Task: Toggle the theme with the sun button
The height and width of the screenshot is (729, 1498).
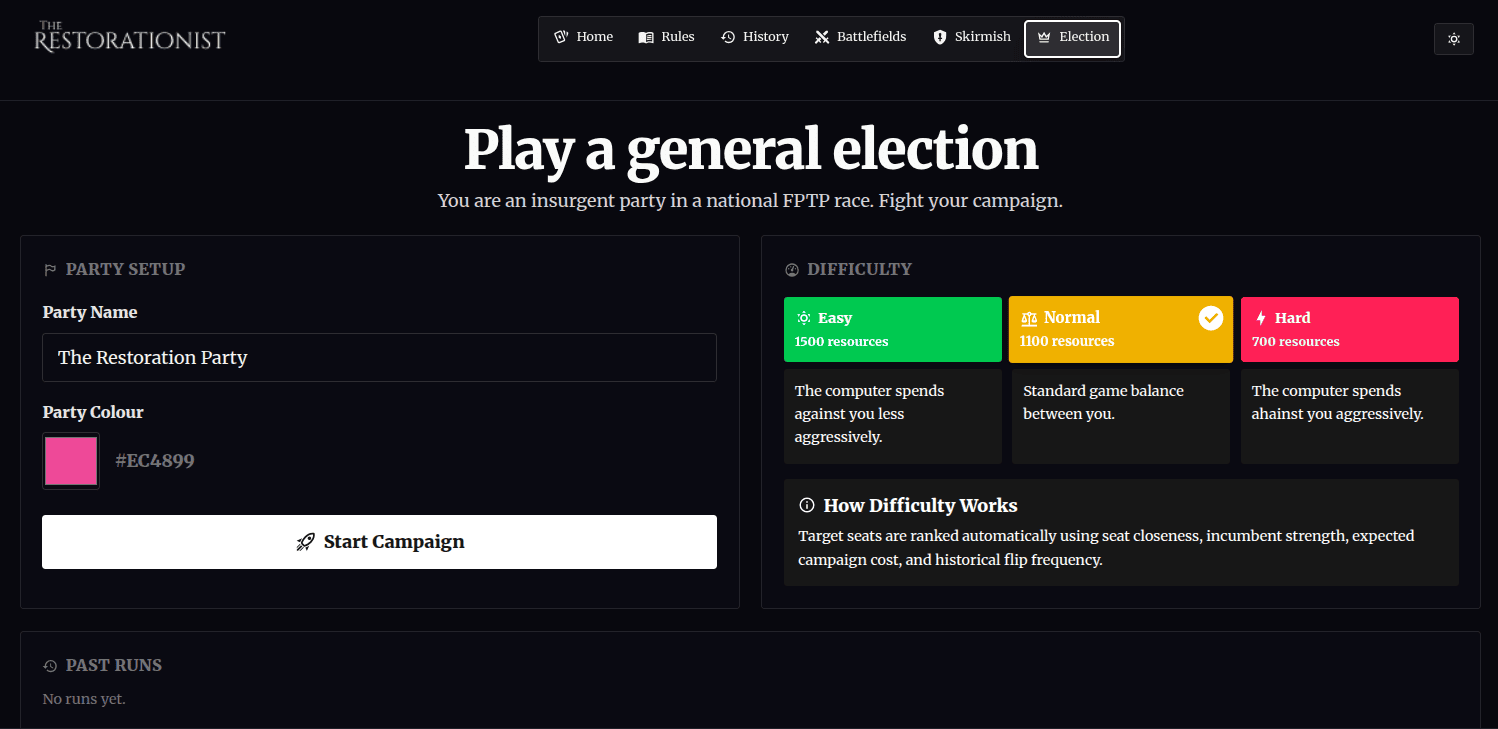Action: (x=1453, y=38)
